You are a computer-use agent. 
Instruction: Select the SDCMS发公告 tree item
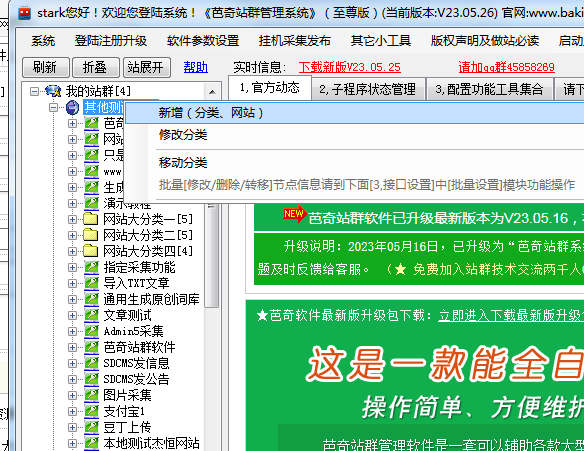click(x=136, y=379)
